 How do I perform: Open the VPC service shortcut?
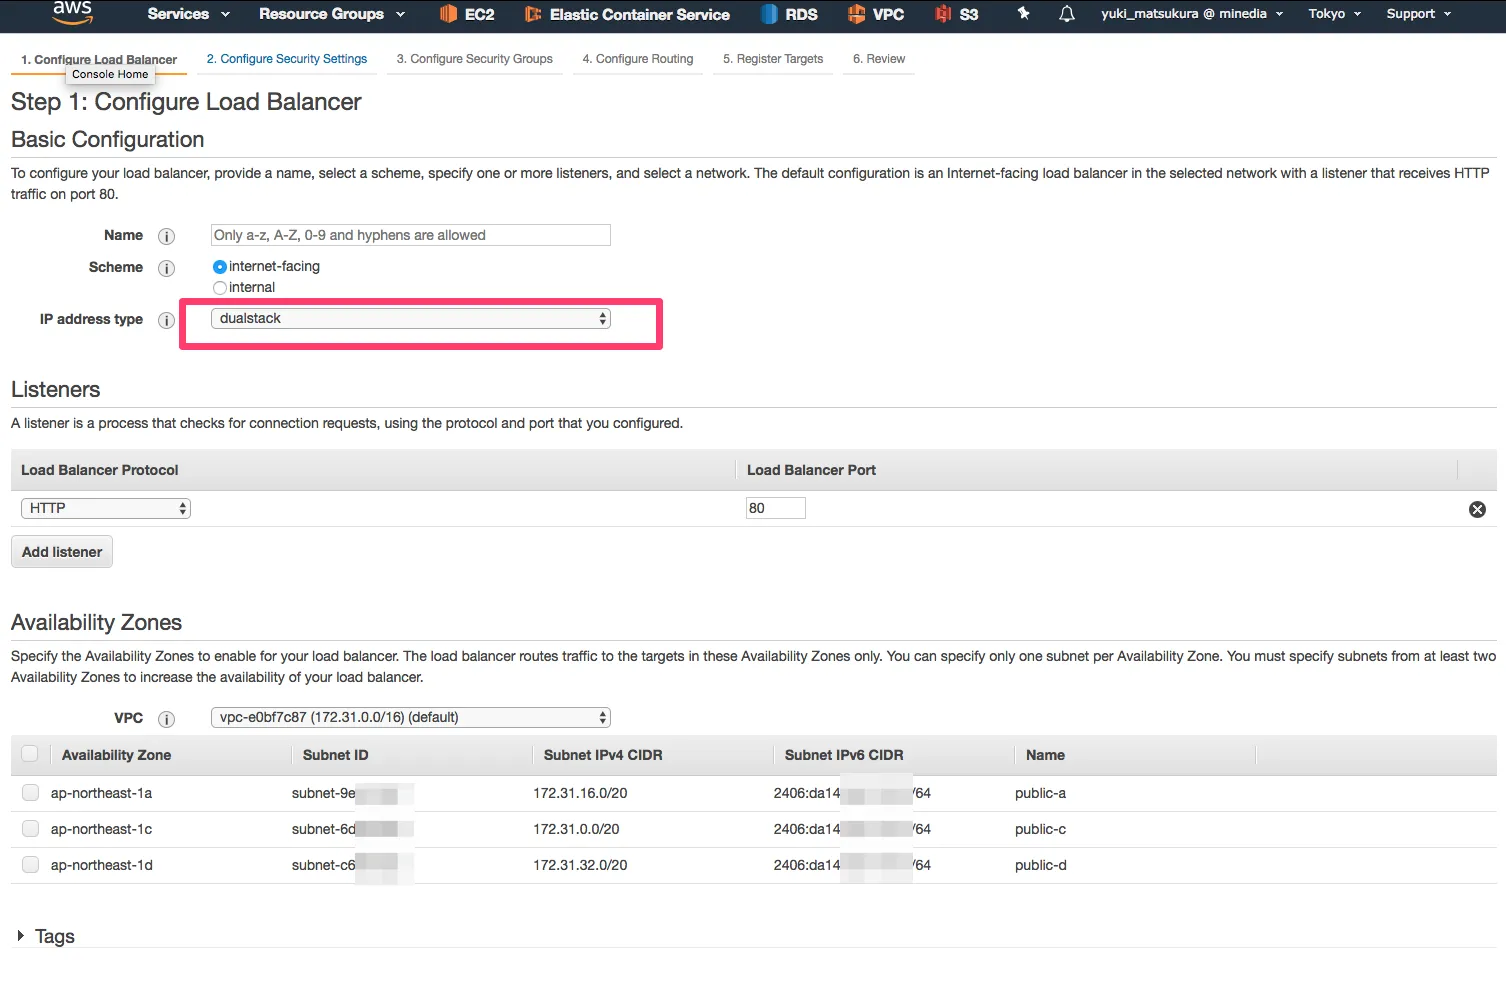tap(876, 14)
